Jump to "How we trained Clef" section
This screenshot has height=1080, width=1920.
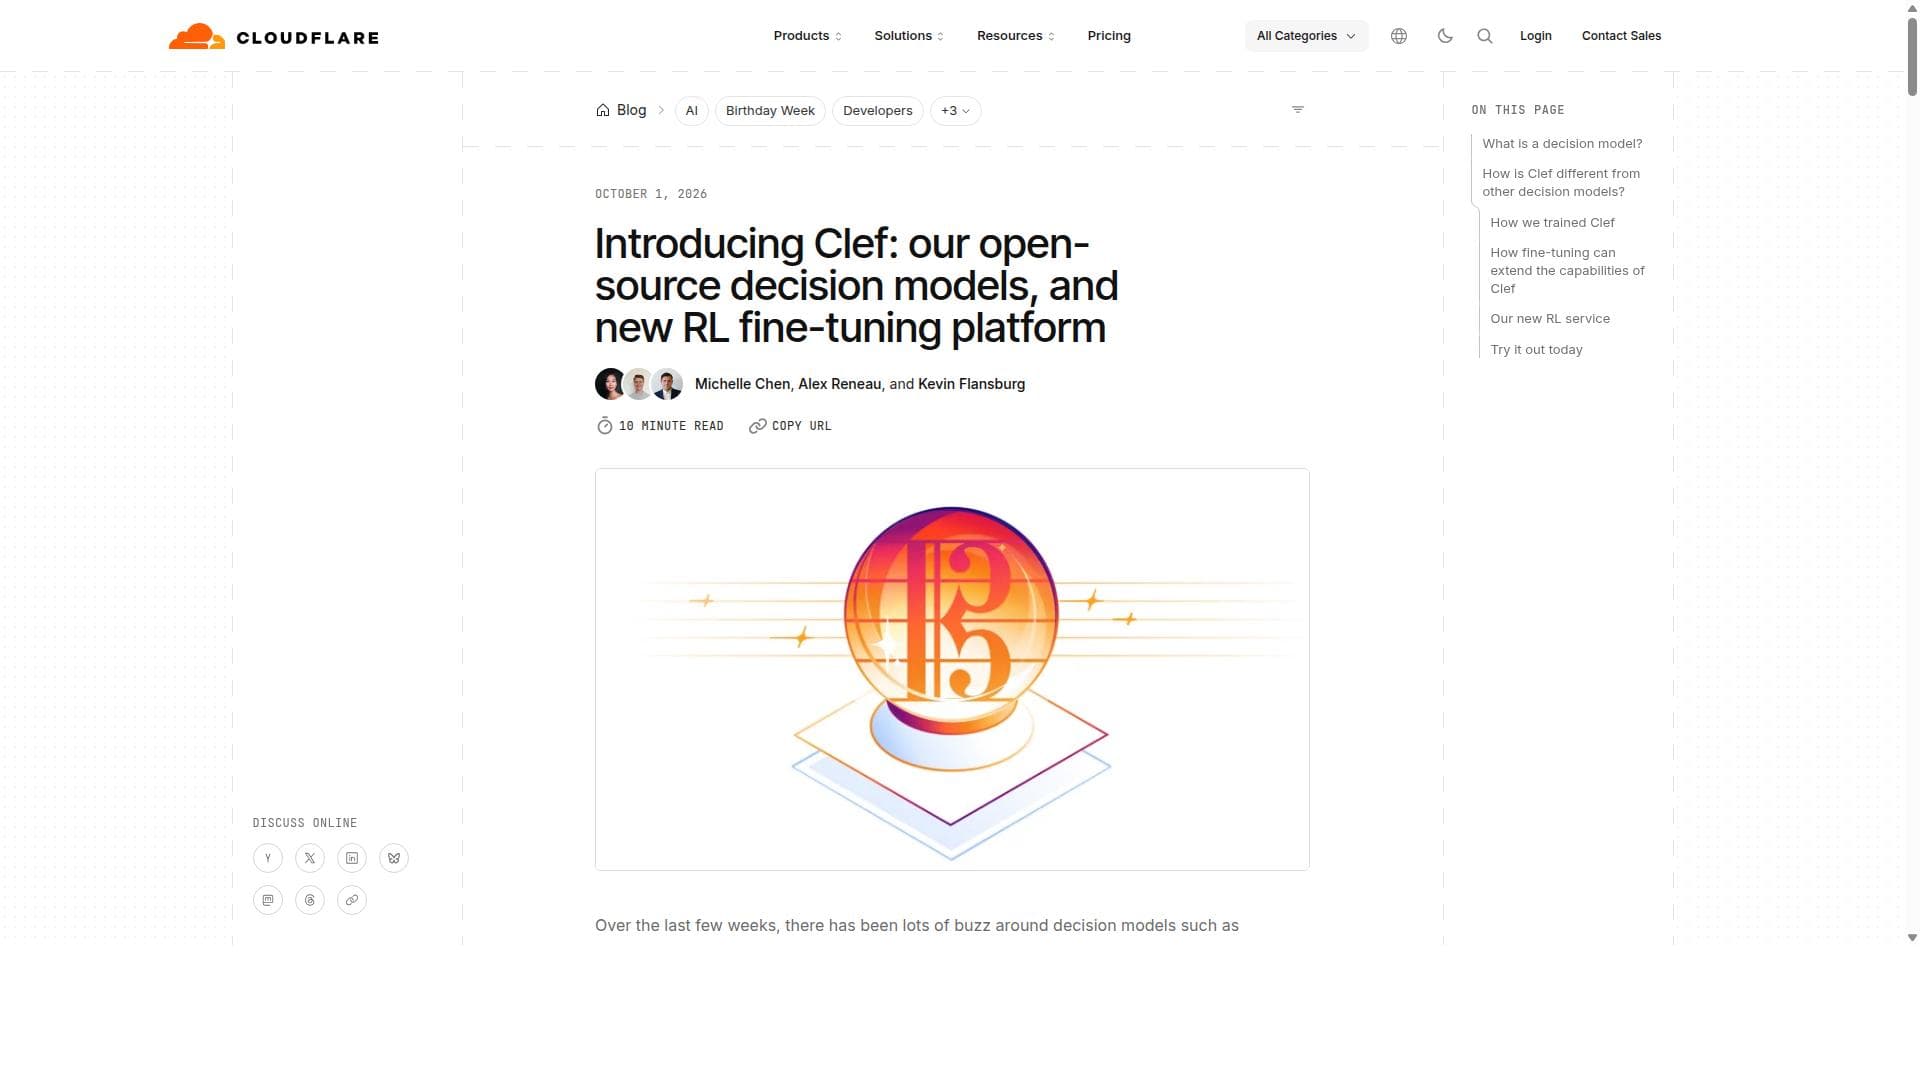(x=1552, y=223)
